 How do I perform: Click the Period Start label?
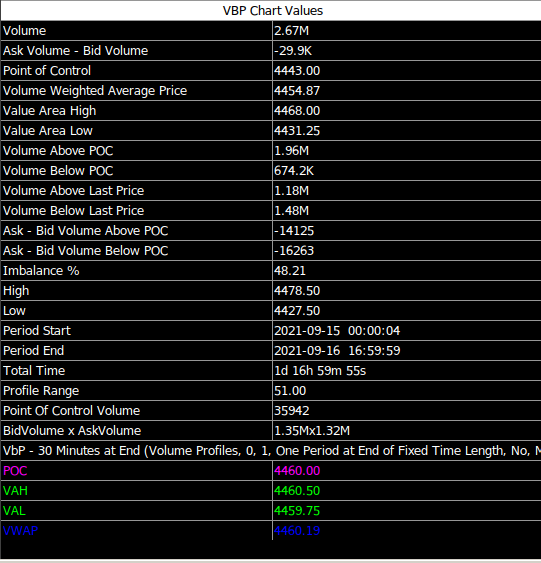tap(37, 331)
